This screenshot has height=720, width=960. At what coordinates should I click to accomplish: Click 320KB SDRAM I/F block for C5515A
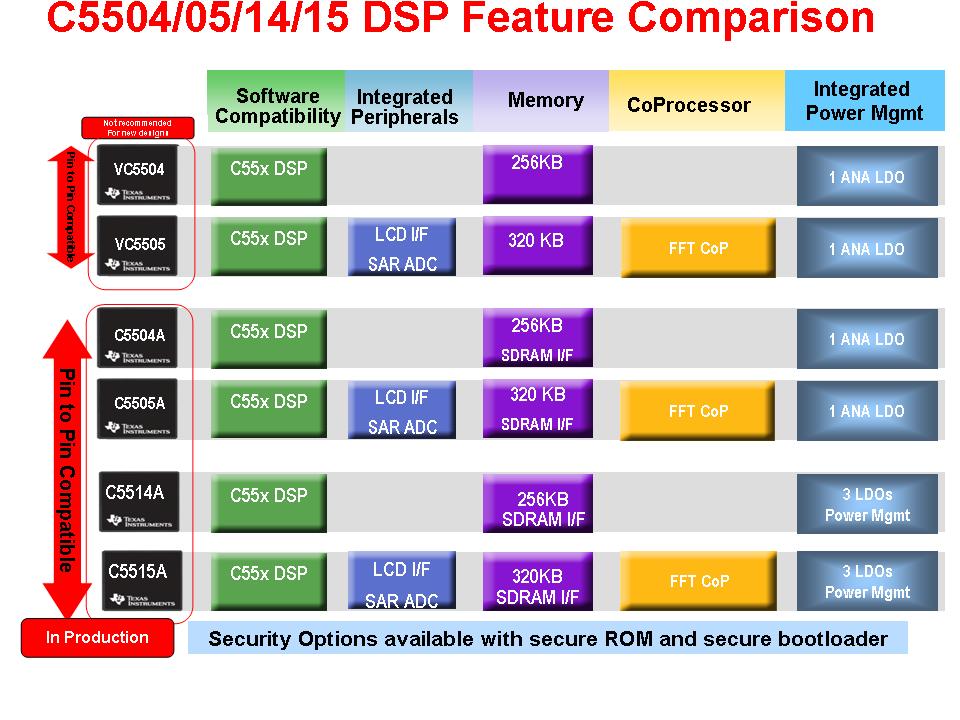538,581
